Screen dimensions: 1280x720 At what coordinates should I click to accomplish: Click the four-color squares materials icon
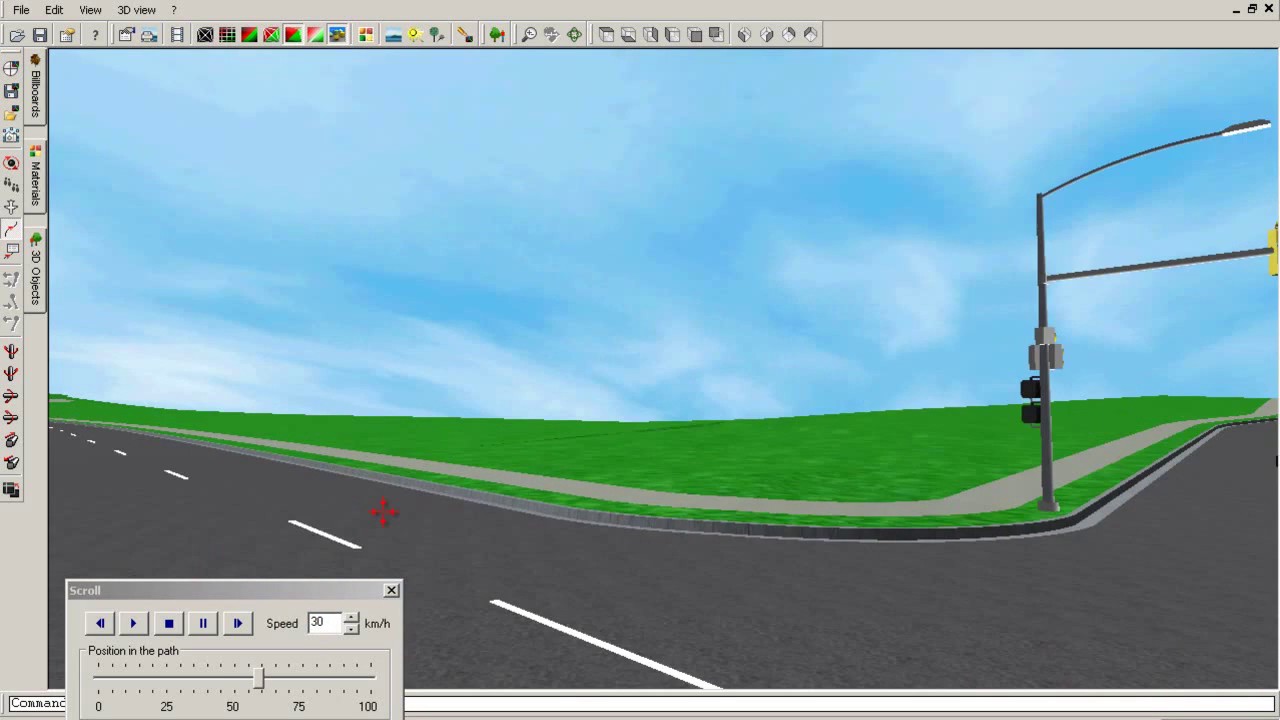(x=366, y=35)
